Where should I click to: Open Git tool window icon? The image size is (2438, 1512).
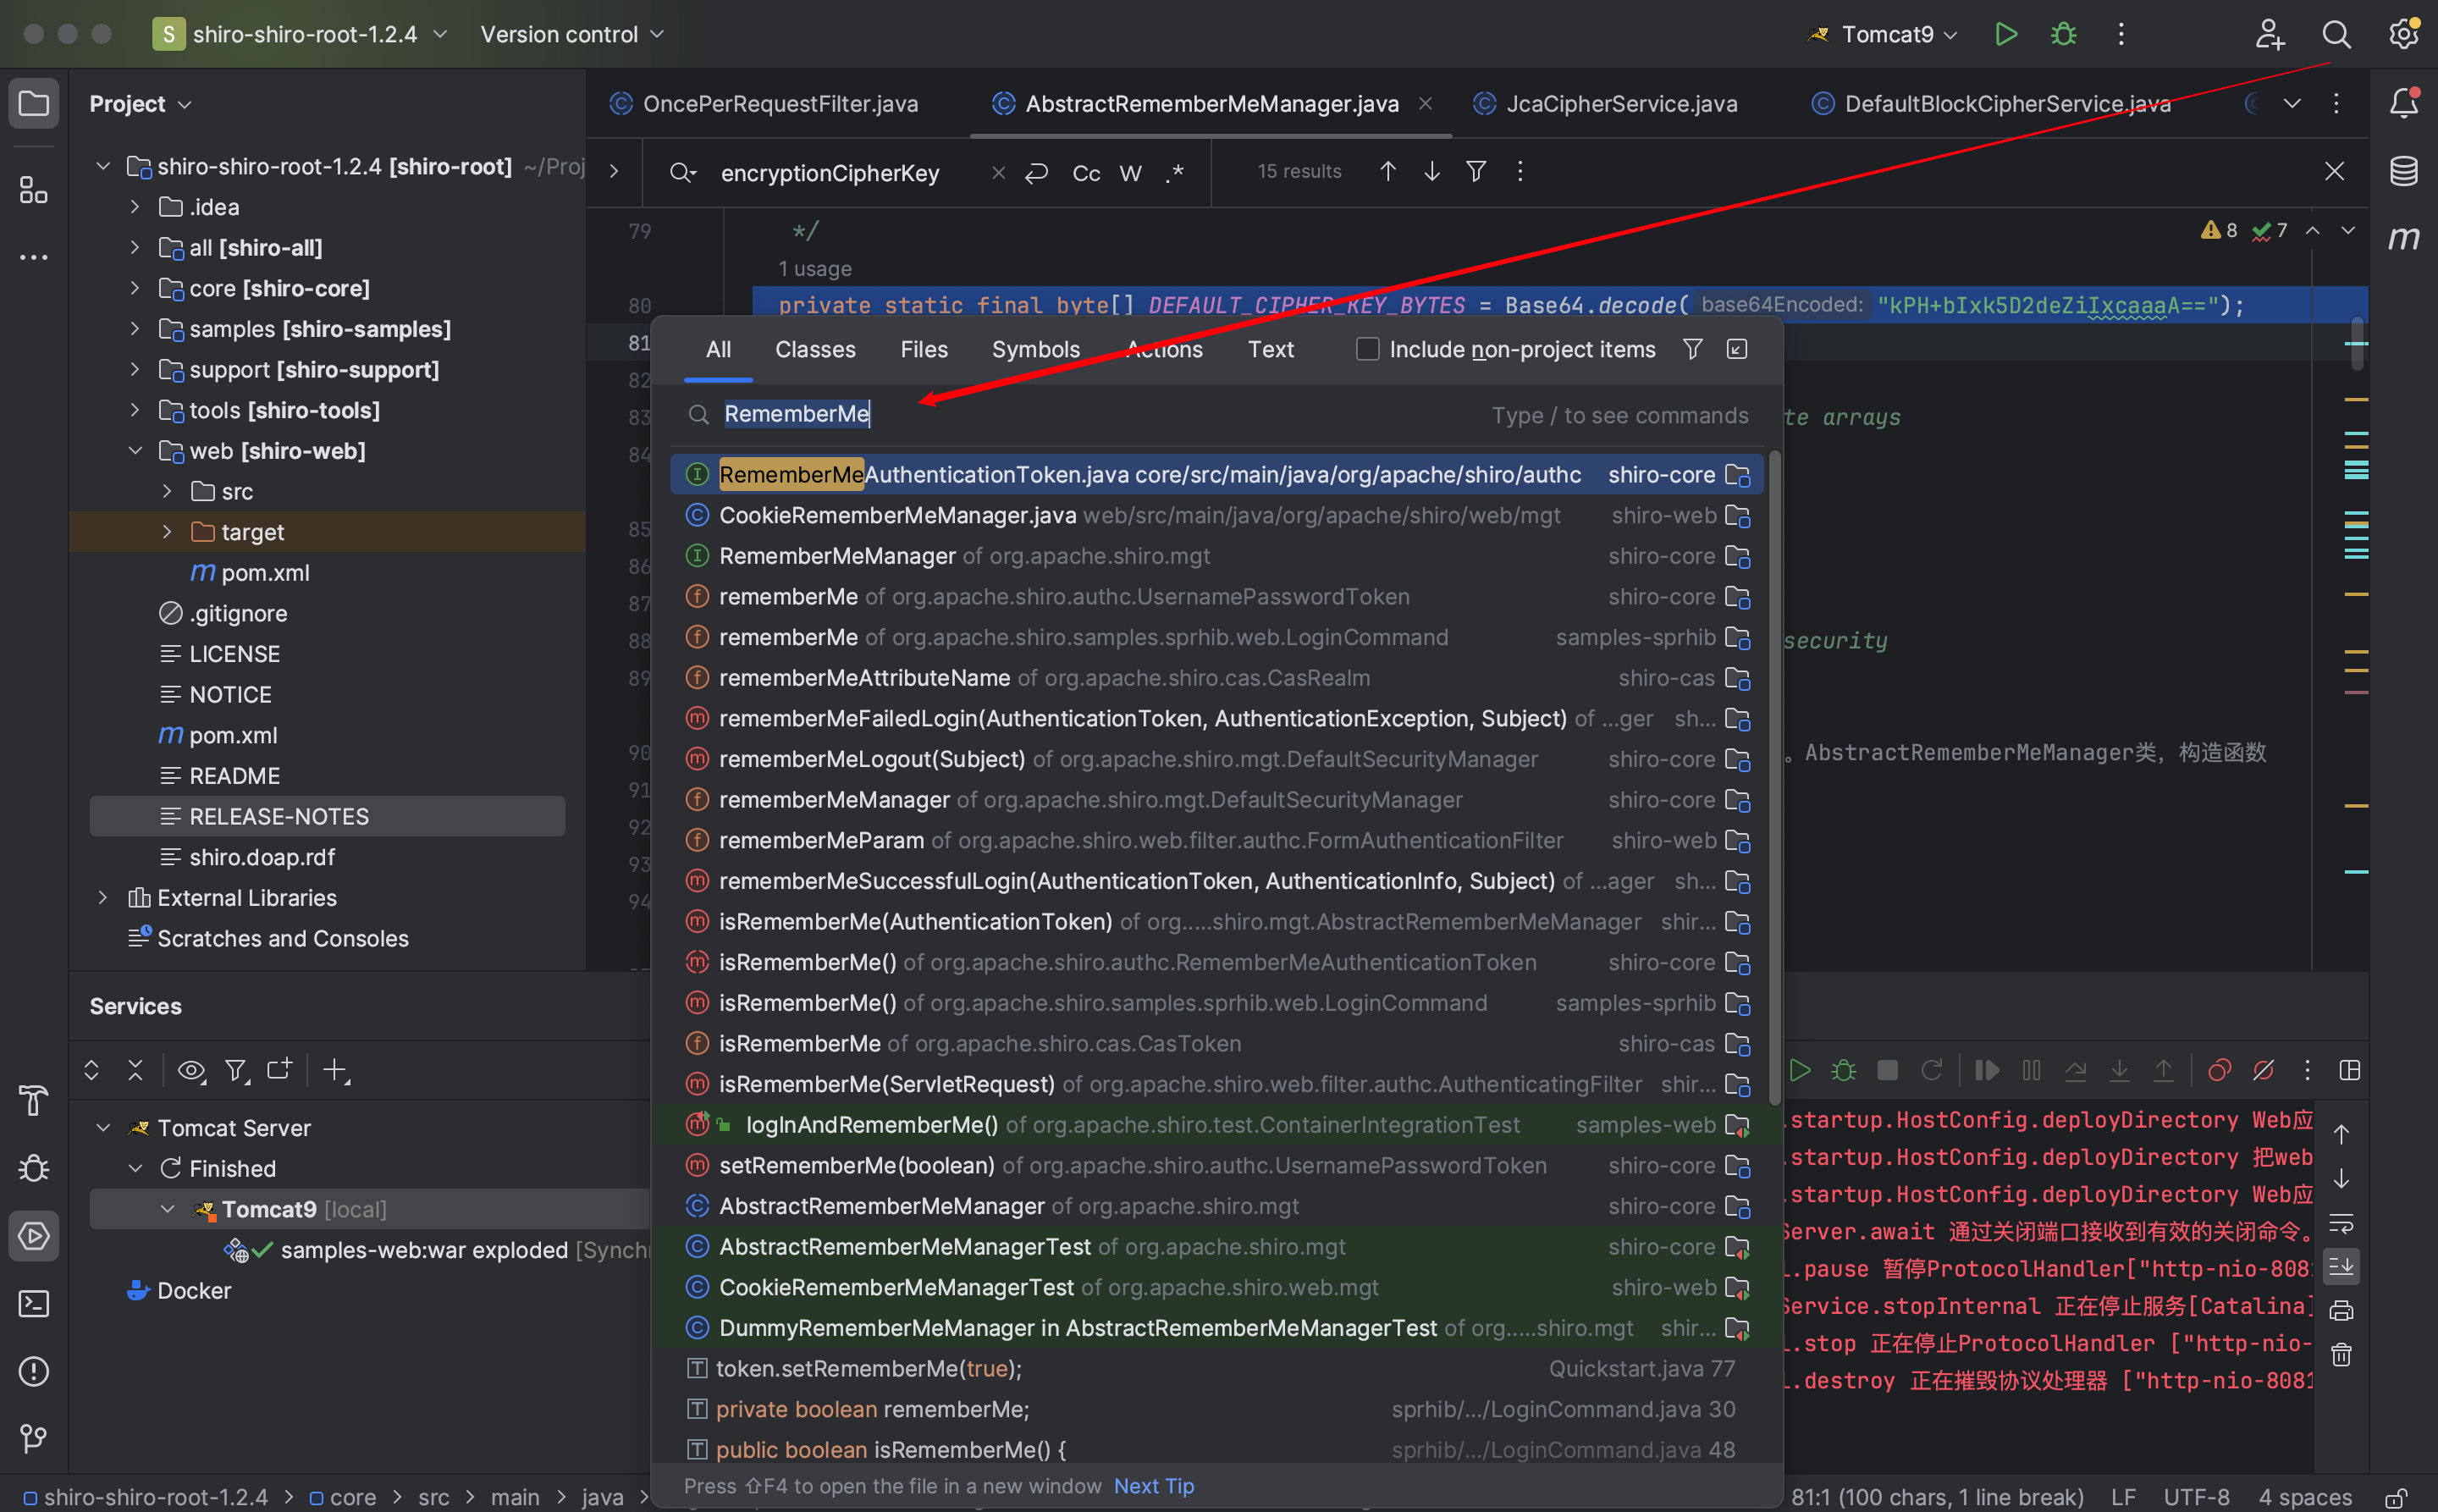pos(34,1438)
